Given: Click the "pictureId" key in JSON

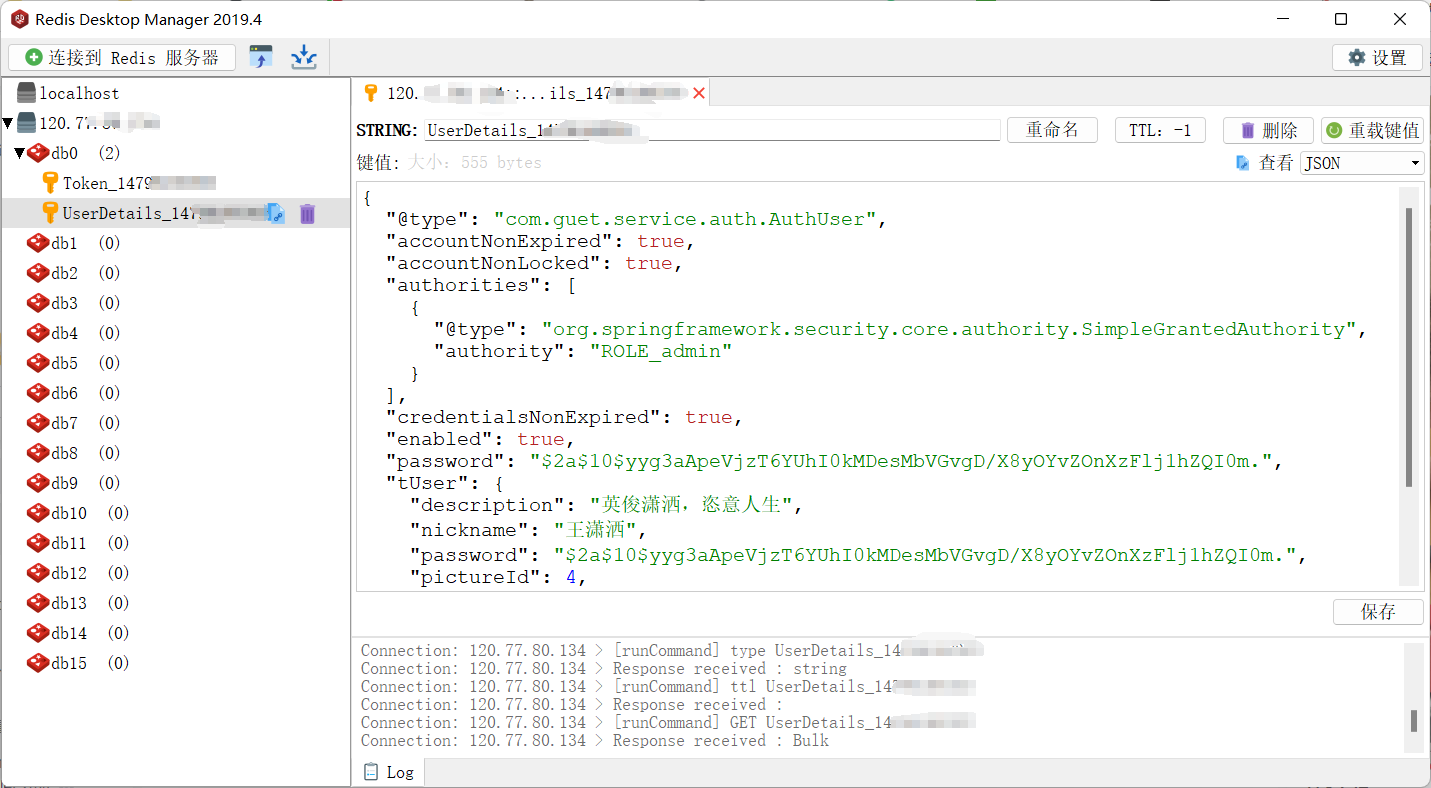Looking at the screenshot, I should pos(476,577).
